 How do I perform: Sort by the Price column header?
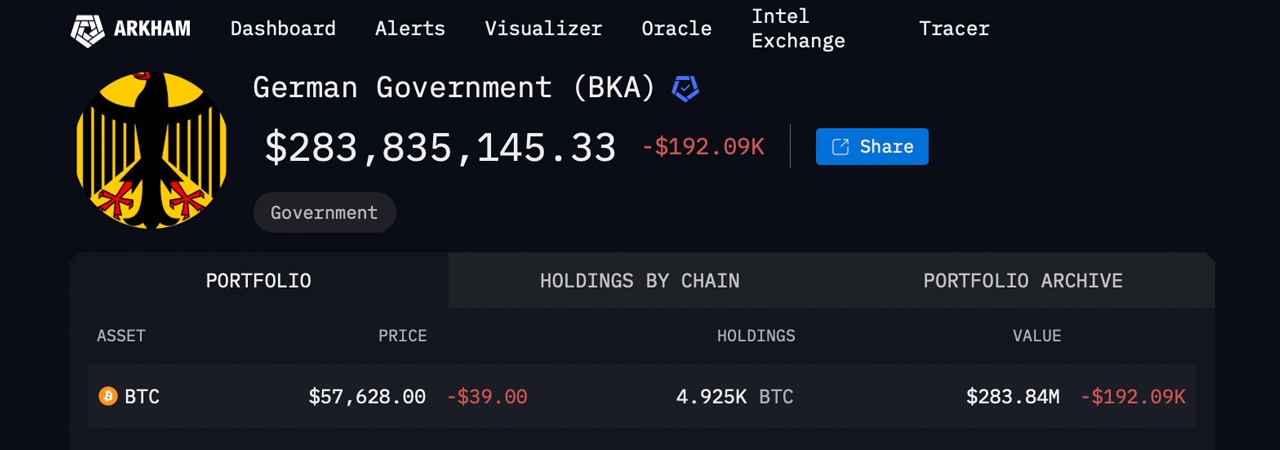pyautogui.click(x=402, y=336)
